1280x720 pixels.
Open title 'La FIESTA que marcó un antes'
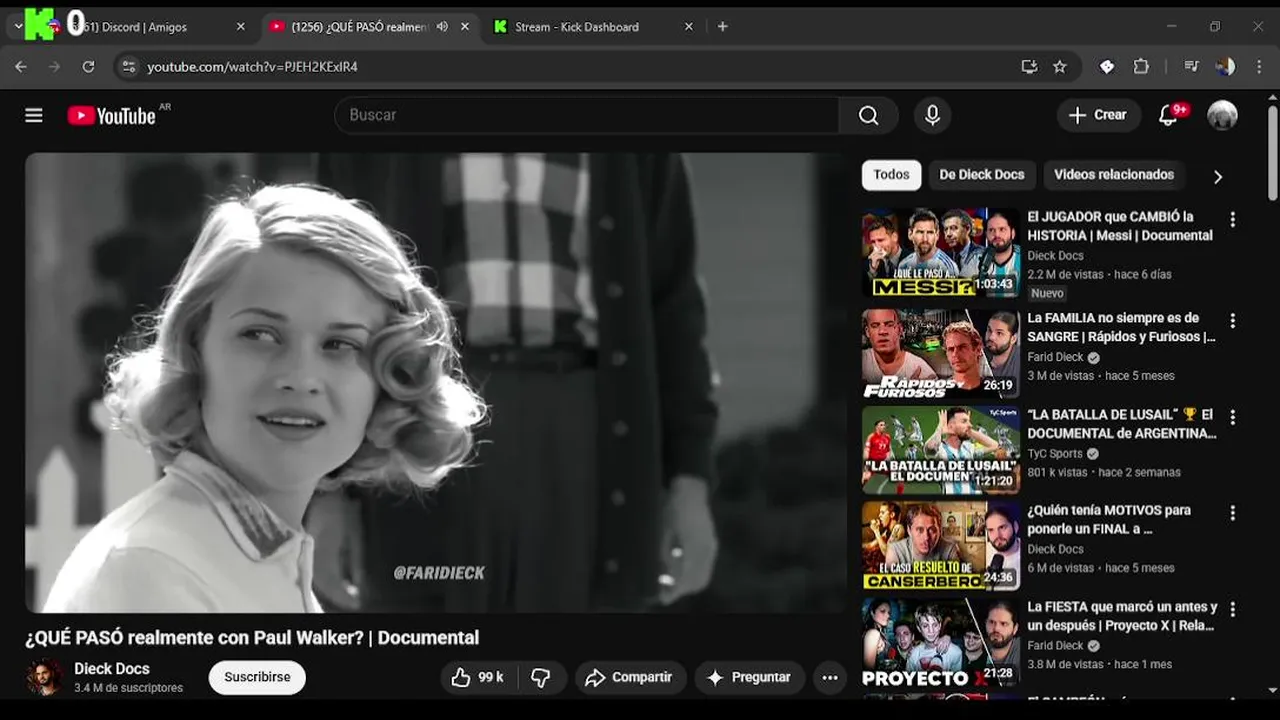[1122, 616]
